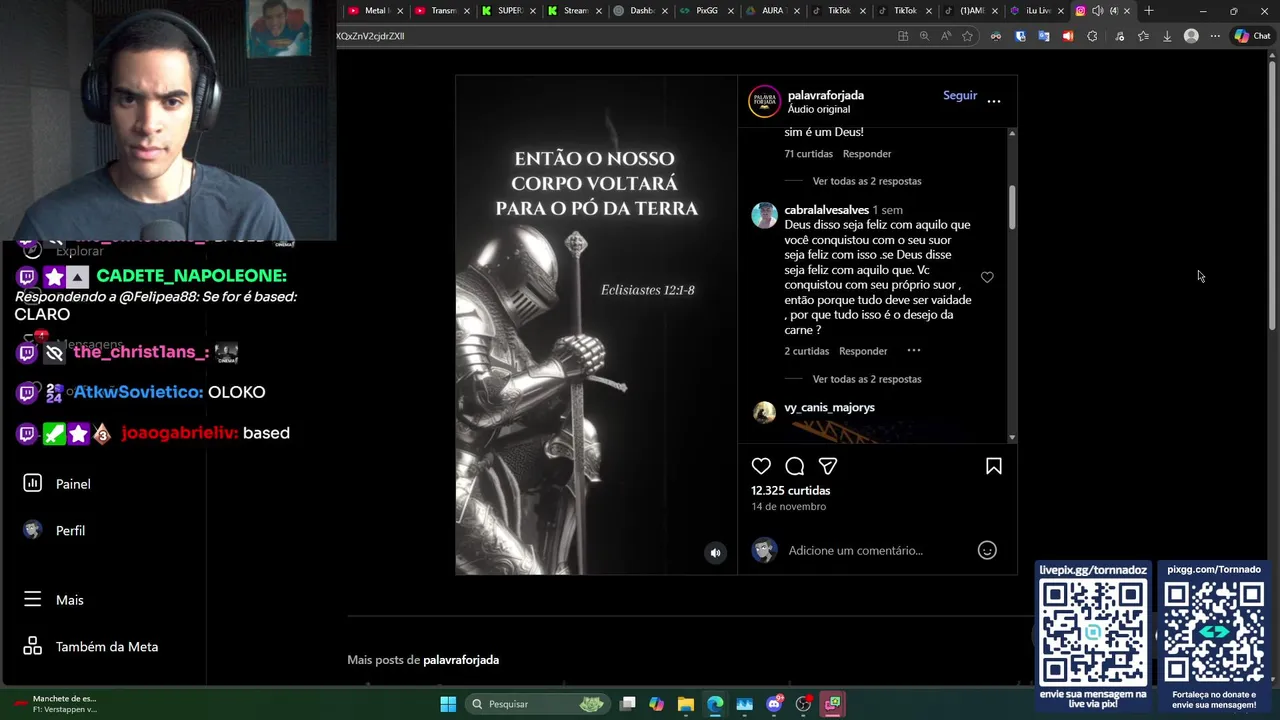Expand replies under the 71 curtidas comment
Viewport: 1280px width, 720px height.
[x=867, y=181]
